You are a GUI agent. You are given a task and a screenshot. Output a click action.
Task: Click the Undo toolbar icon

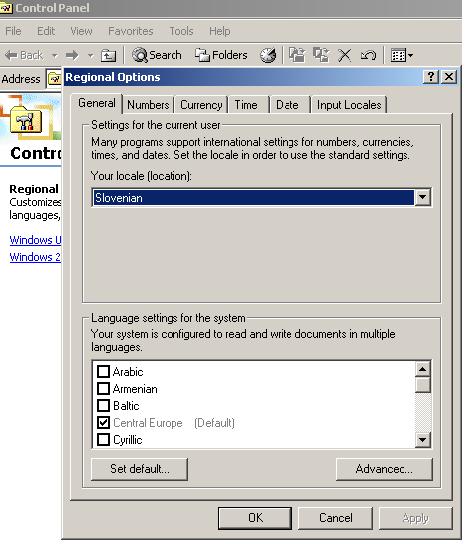368,55
